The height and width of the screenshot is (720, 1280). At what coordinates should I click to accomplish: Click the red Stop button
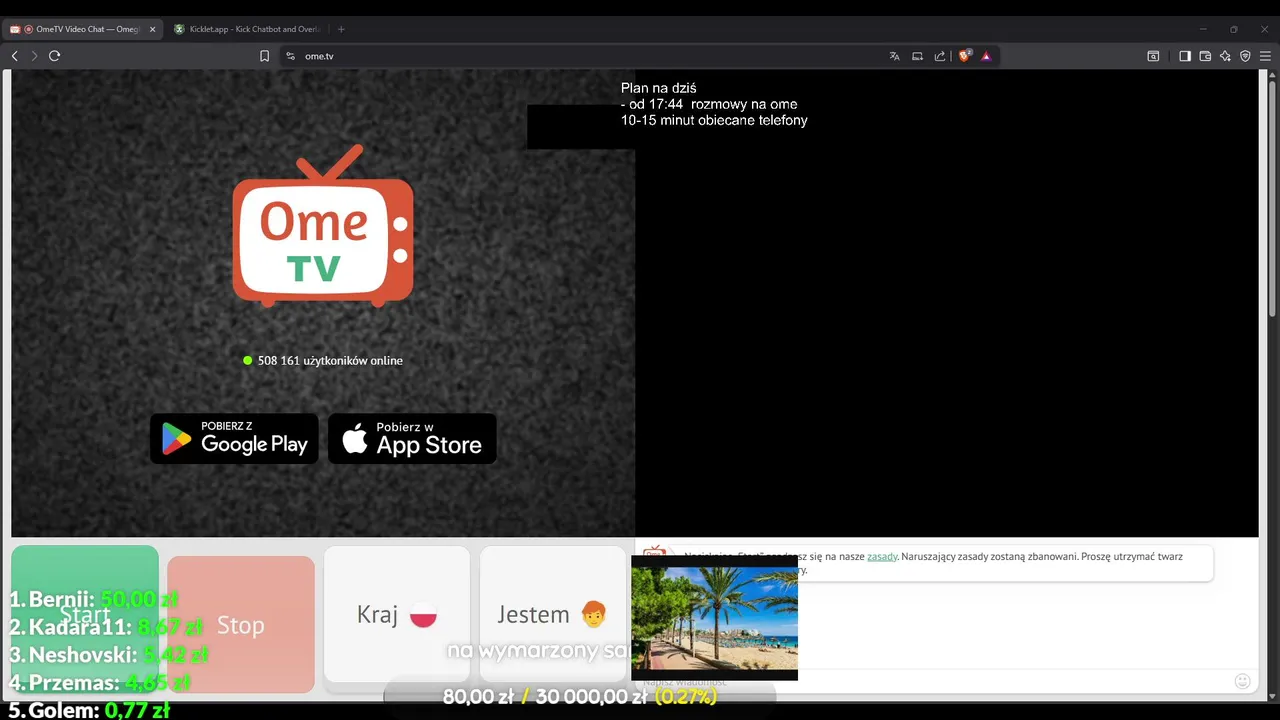(241, 625)
